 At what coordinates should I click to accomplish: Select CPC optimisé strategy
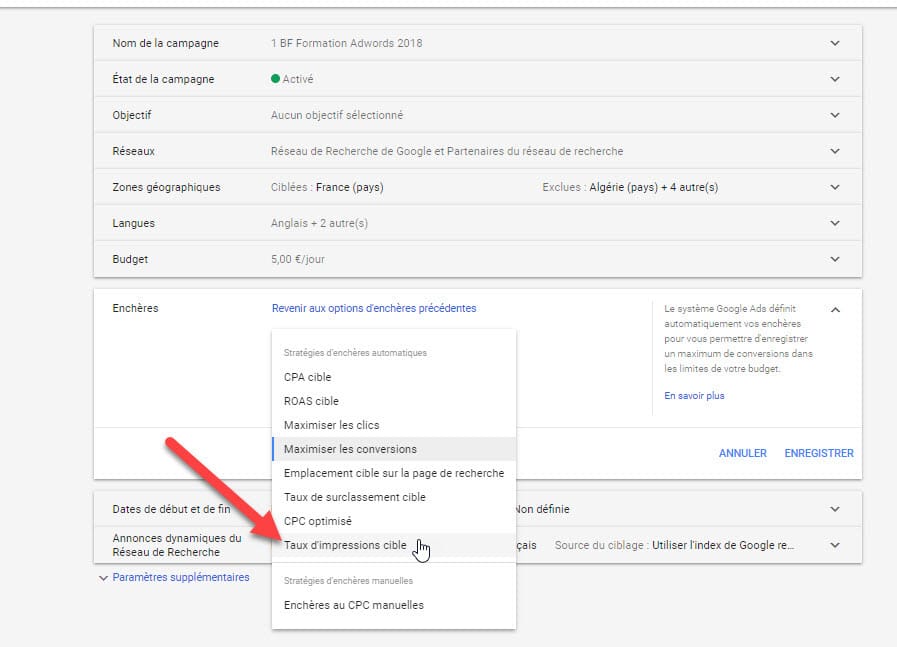pos(394,521)
